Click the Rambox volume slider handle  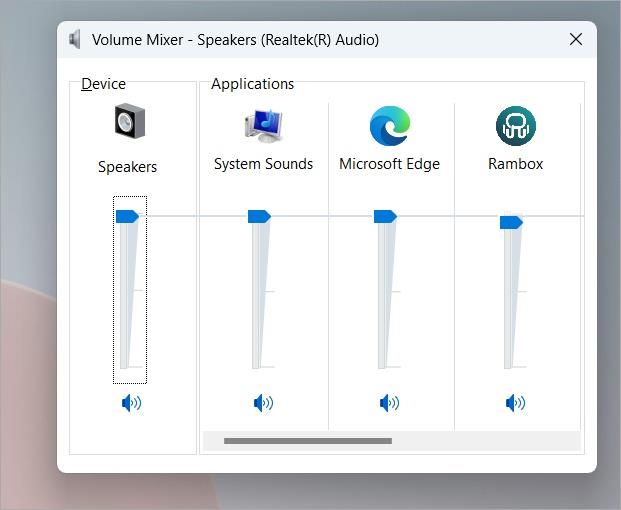coord(511,223)
